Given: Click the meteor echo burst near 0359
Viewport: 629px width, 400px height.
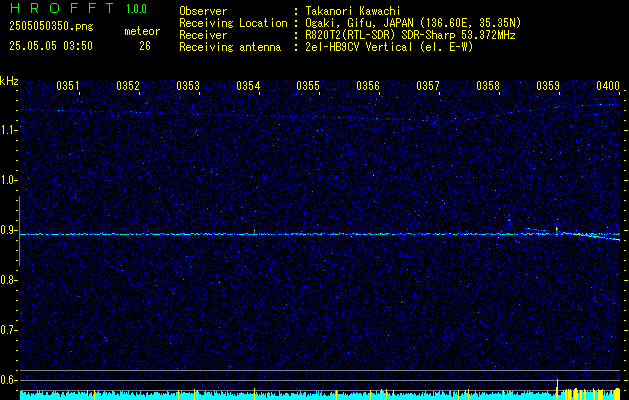Looking at the screenshot, I should [557, 229].
